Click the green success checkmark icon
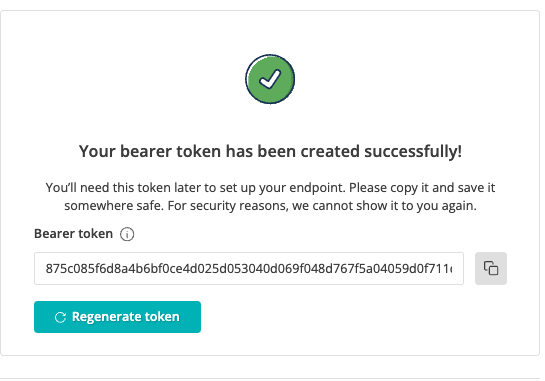This screenshot has height=381, width=545. click(270, 79)
